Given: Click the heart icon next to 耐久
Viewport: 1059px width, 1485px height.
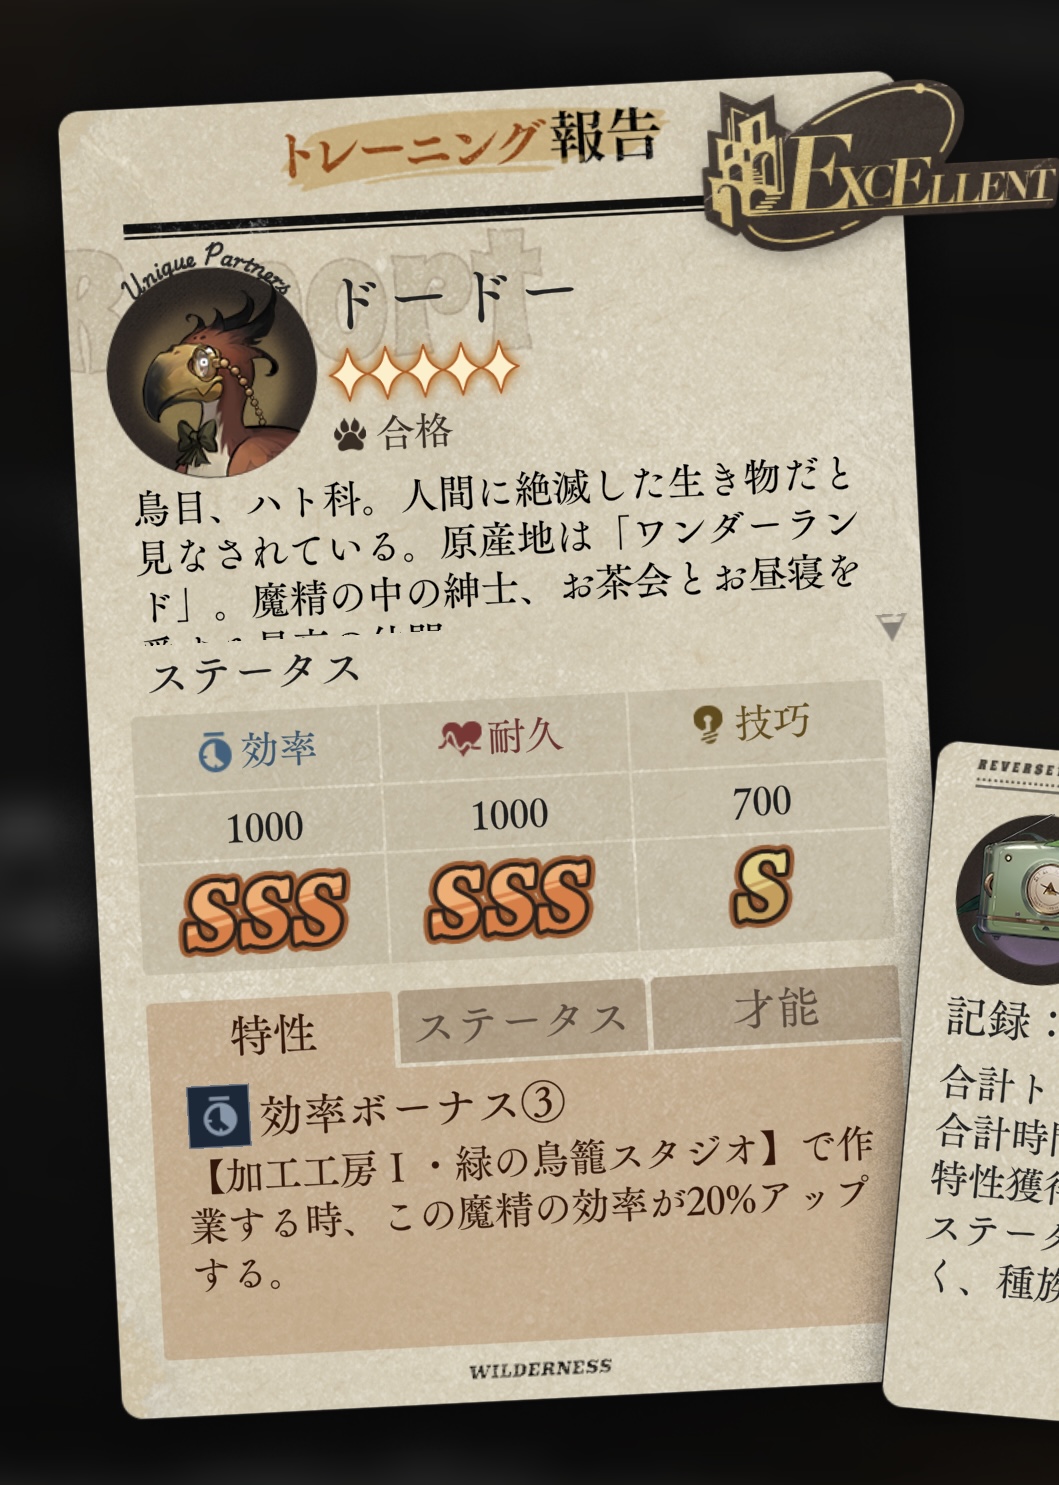Looking at the screenshot, I should (459, 738).
